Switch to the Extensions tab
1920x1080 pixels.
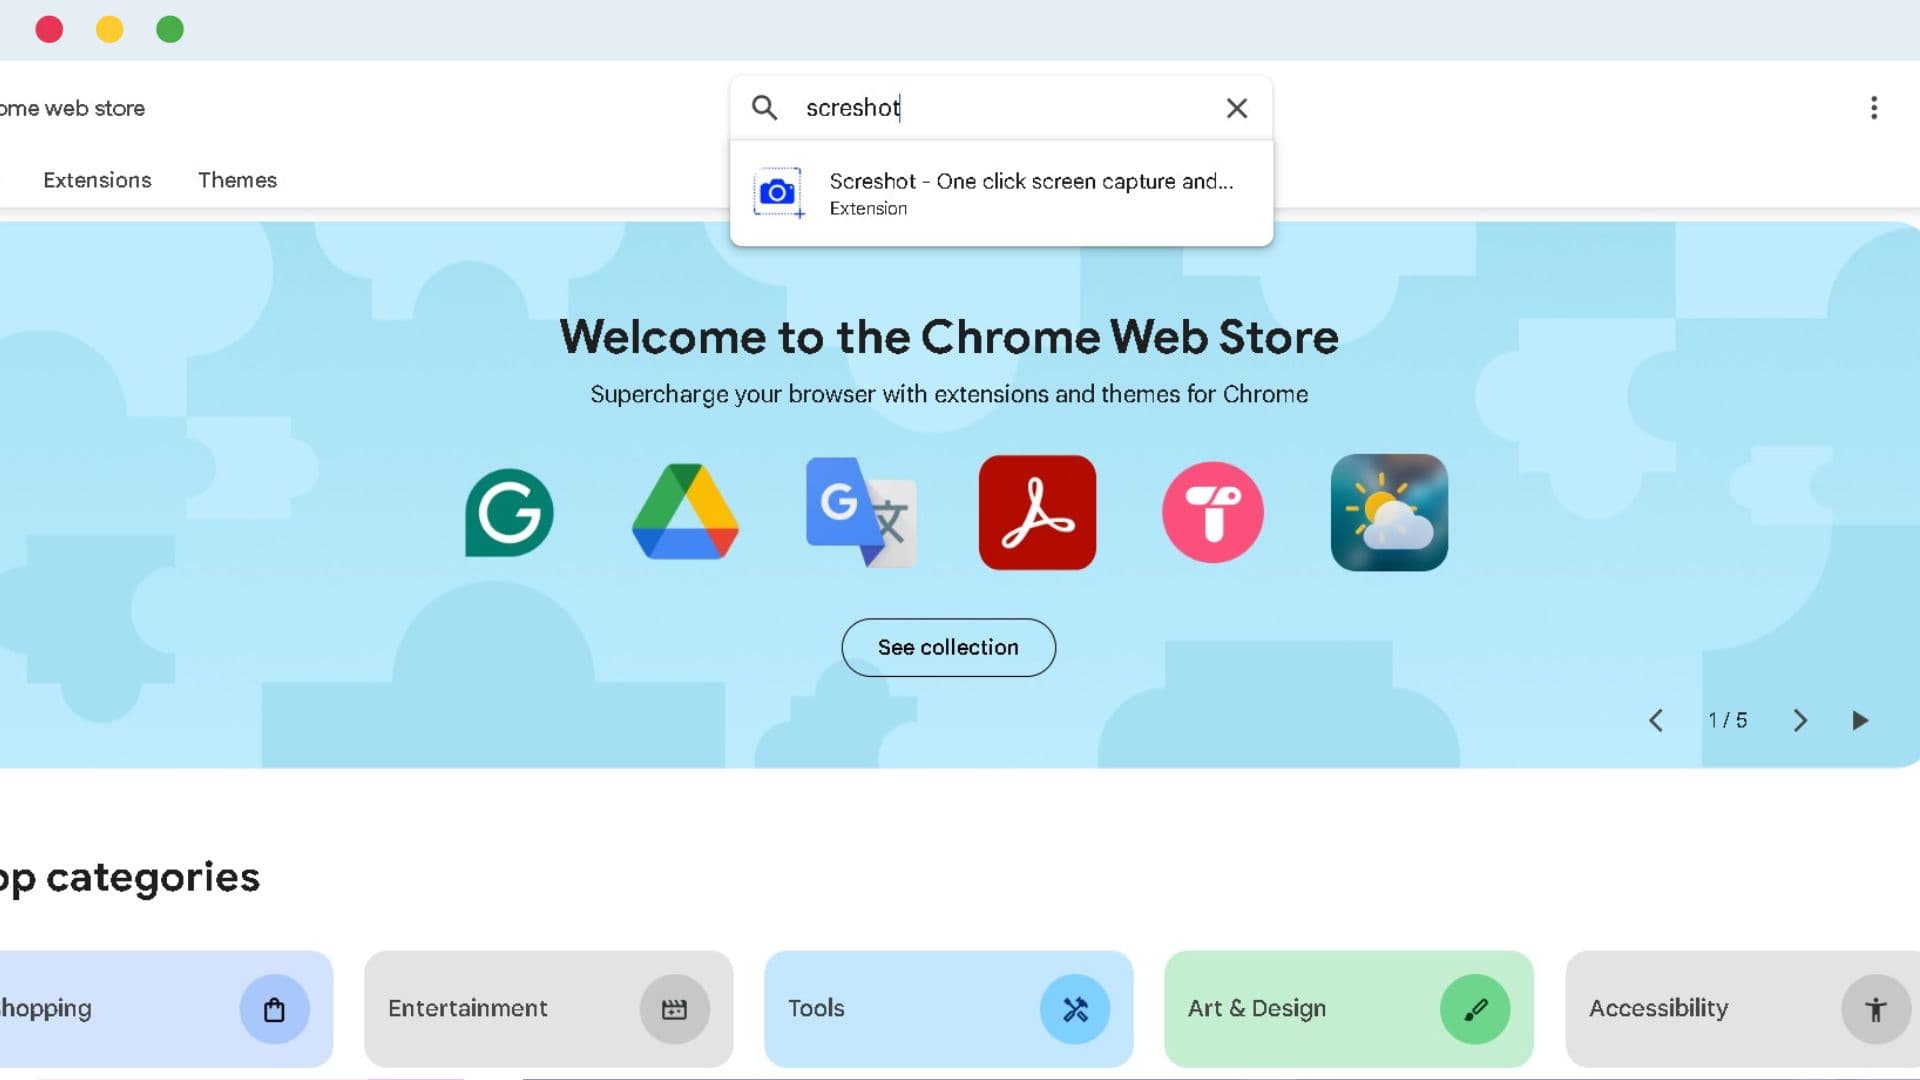point(97,180)
